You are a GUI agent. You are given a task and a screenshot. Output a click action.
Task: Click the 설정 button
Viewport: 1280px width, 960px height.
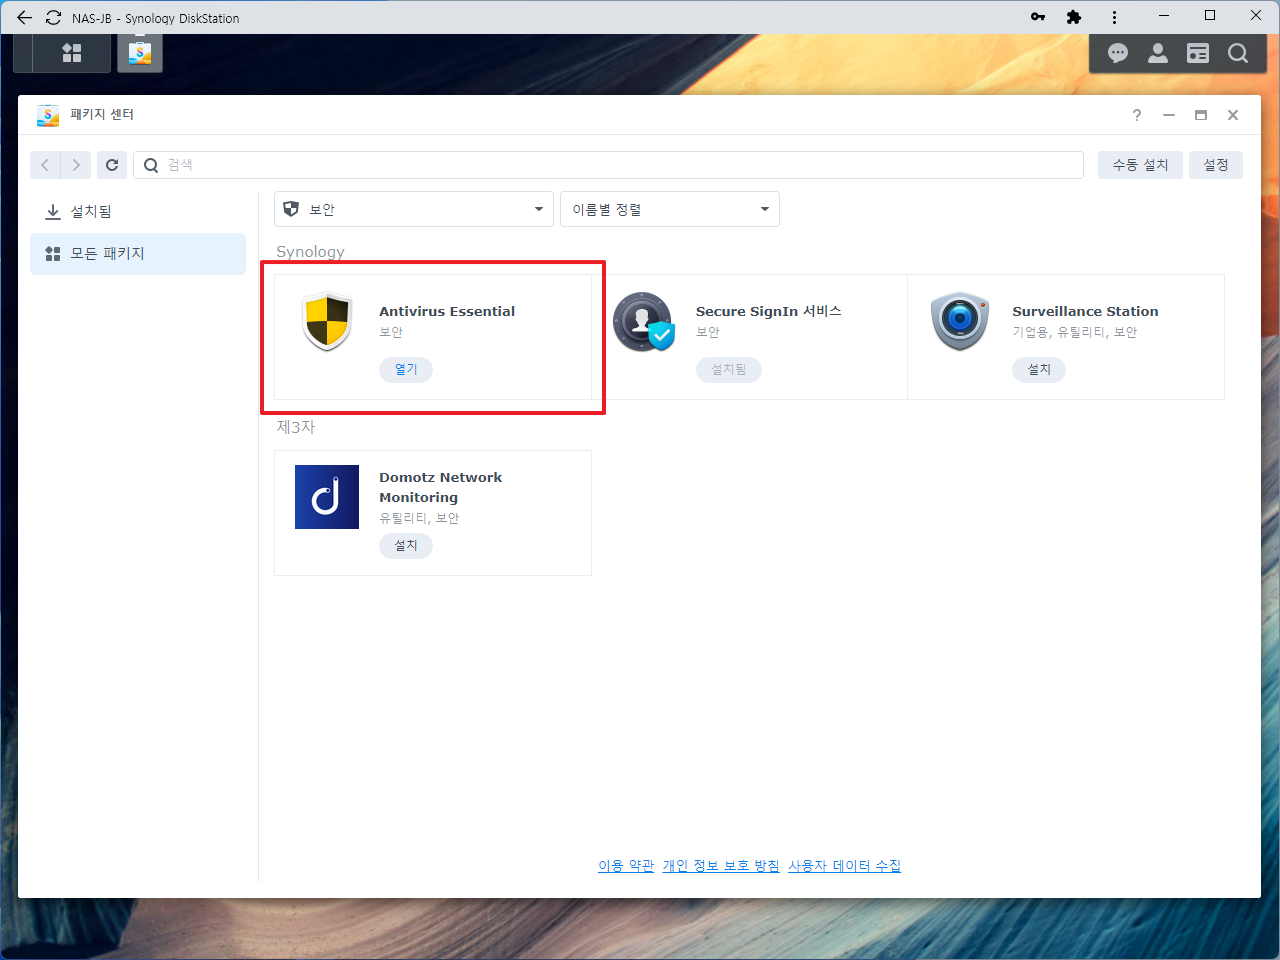click(x=1216, y=165)
